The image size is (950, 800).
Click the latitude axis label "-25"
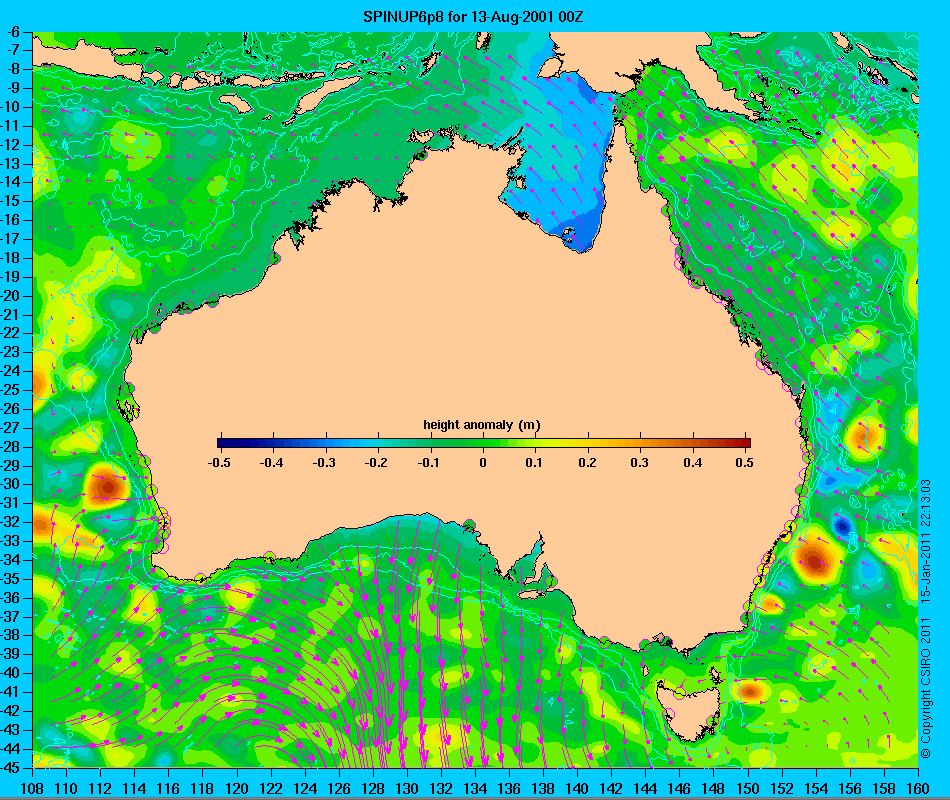10,390
